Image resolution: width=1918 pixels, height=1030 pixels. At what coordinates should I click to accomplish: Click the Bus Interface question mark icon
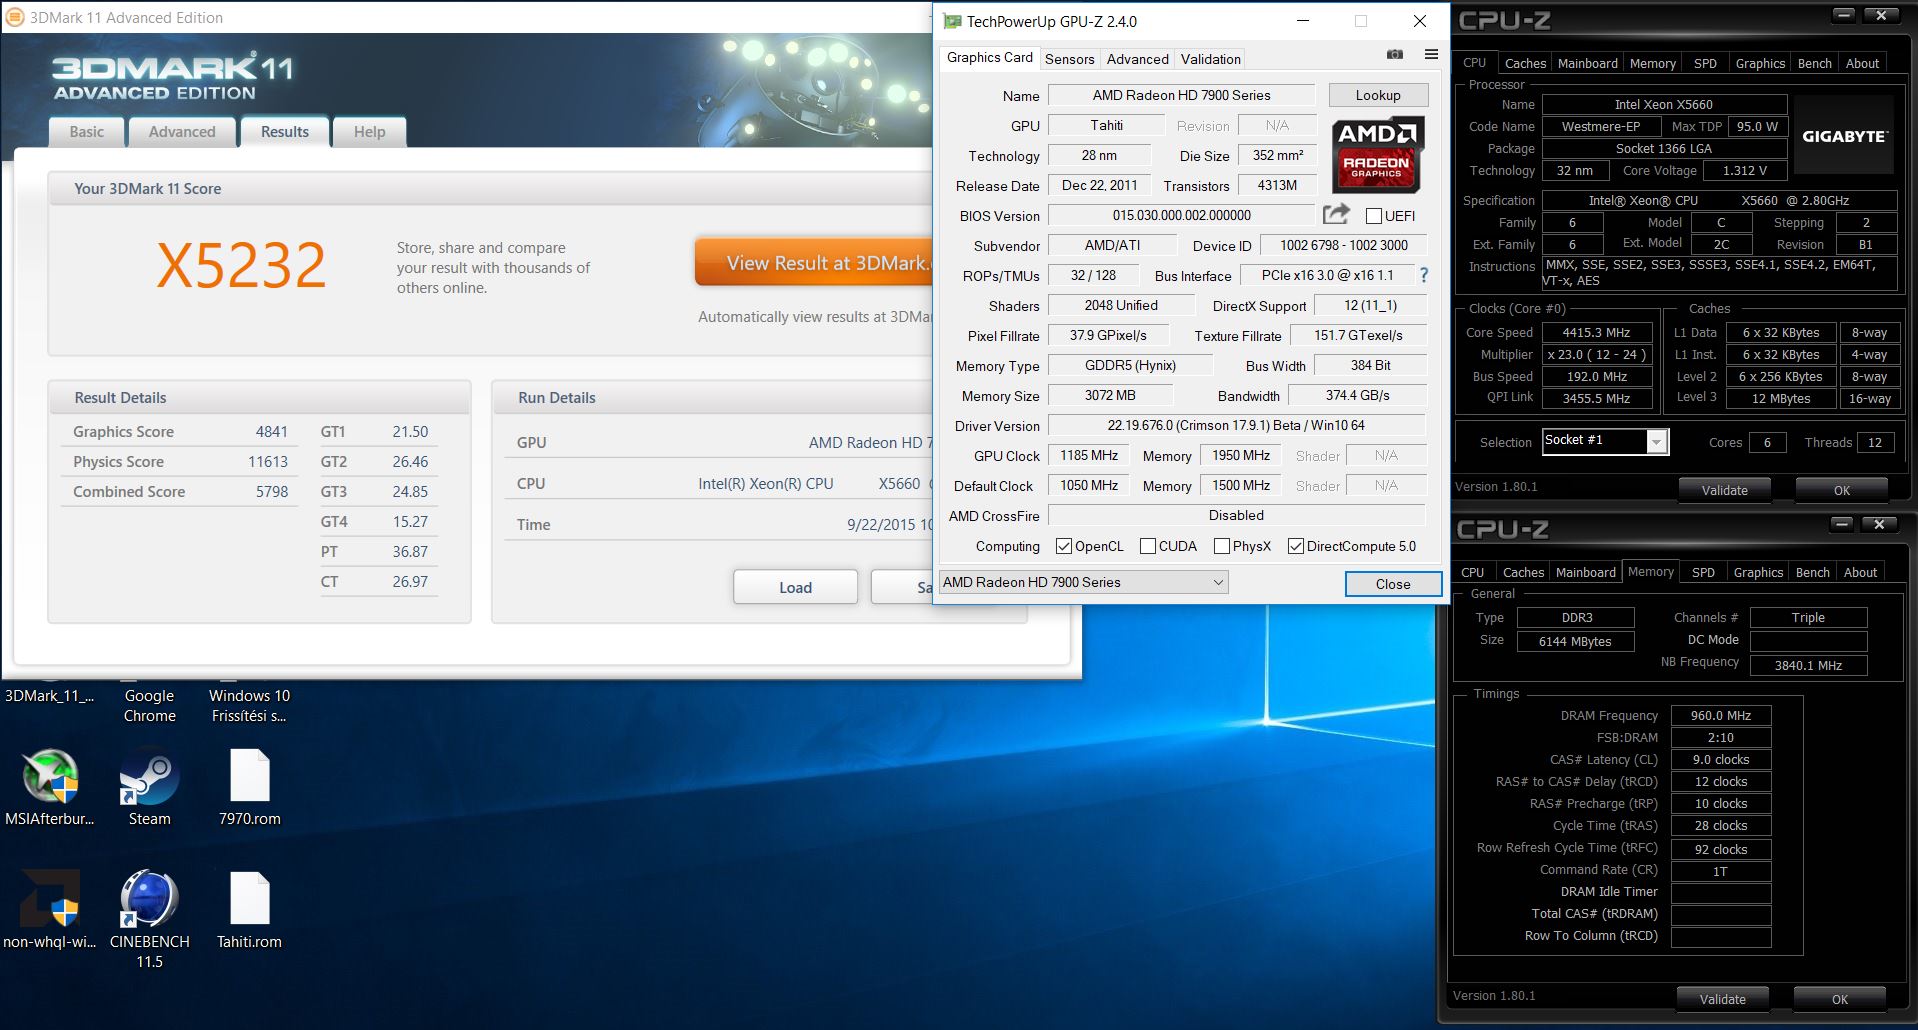[1424, 275]
